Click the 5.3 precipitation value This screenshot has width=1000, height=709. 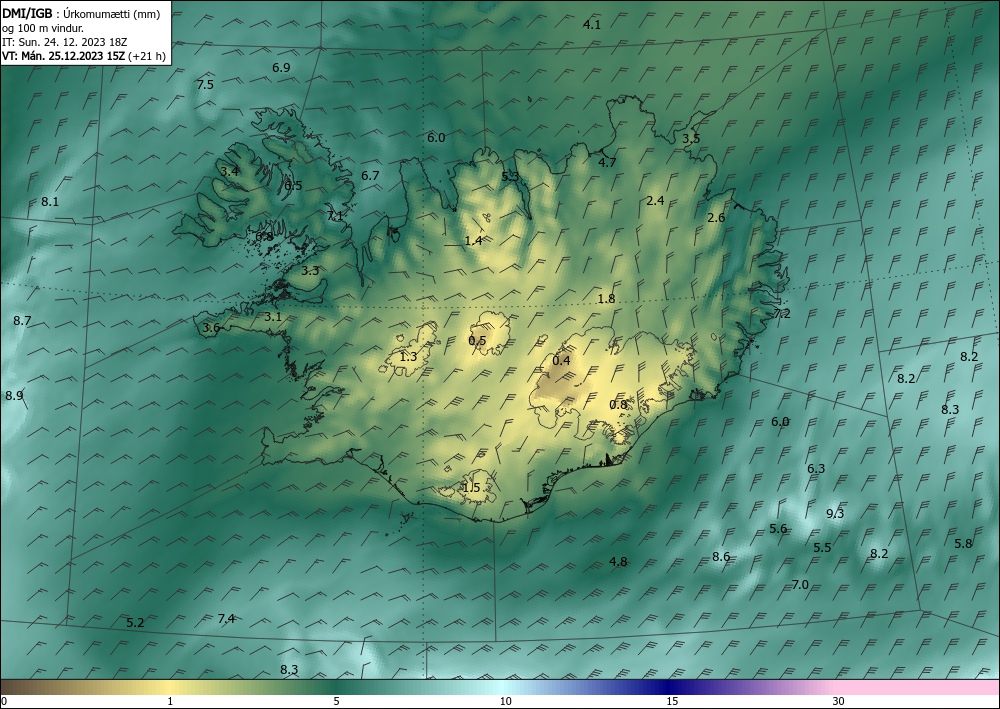pos(510,177)
